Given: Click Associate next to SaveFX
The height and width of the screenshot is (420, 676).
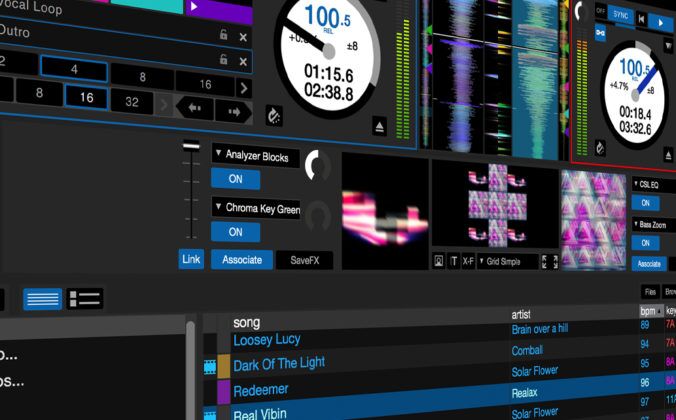Looking at the screenshot, I should (242, 260).
